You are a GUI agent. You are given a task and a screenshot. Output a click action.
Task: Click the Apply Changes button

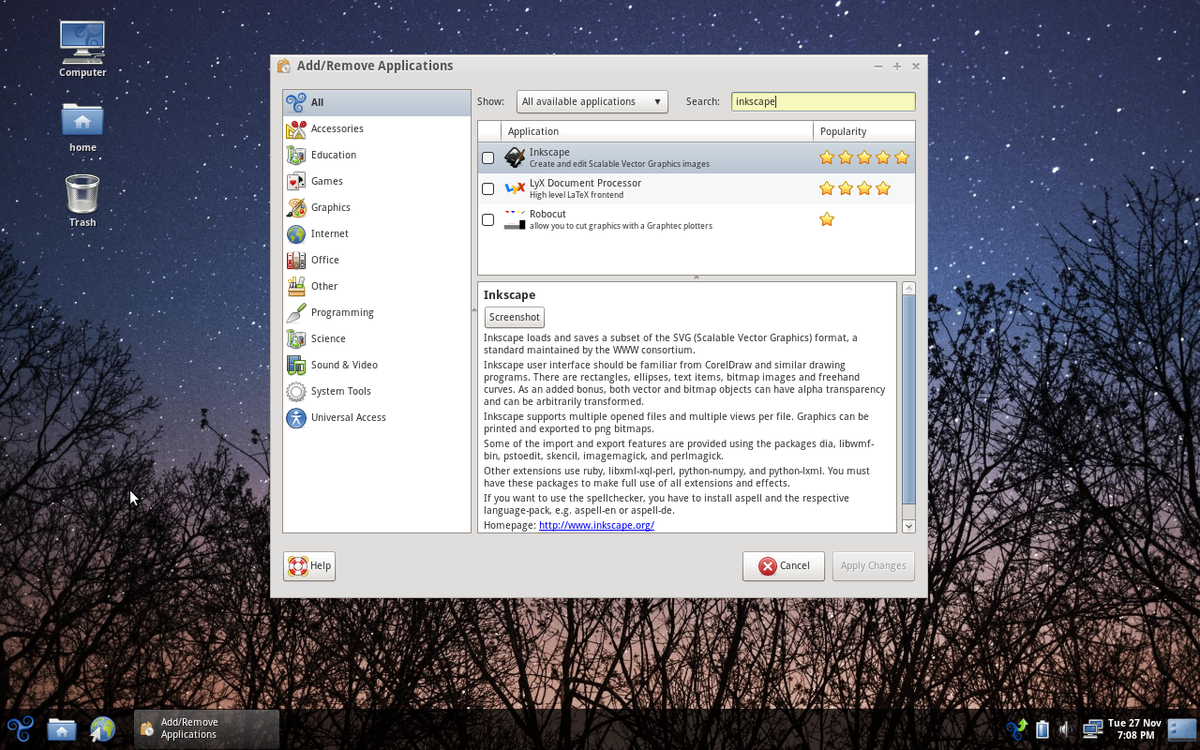[873, 566]
